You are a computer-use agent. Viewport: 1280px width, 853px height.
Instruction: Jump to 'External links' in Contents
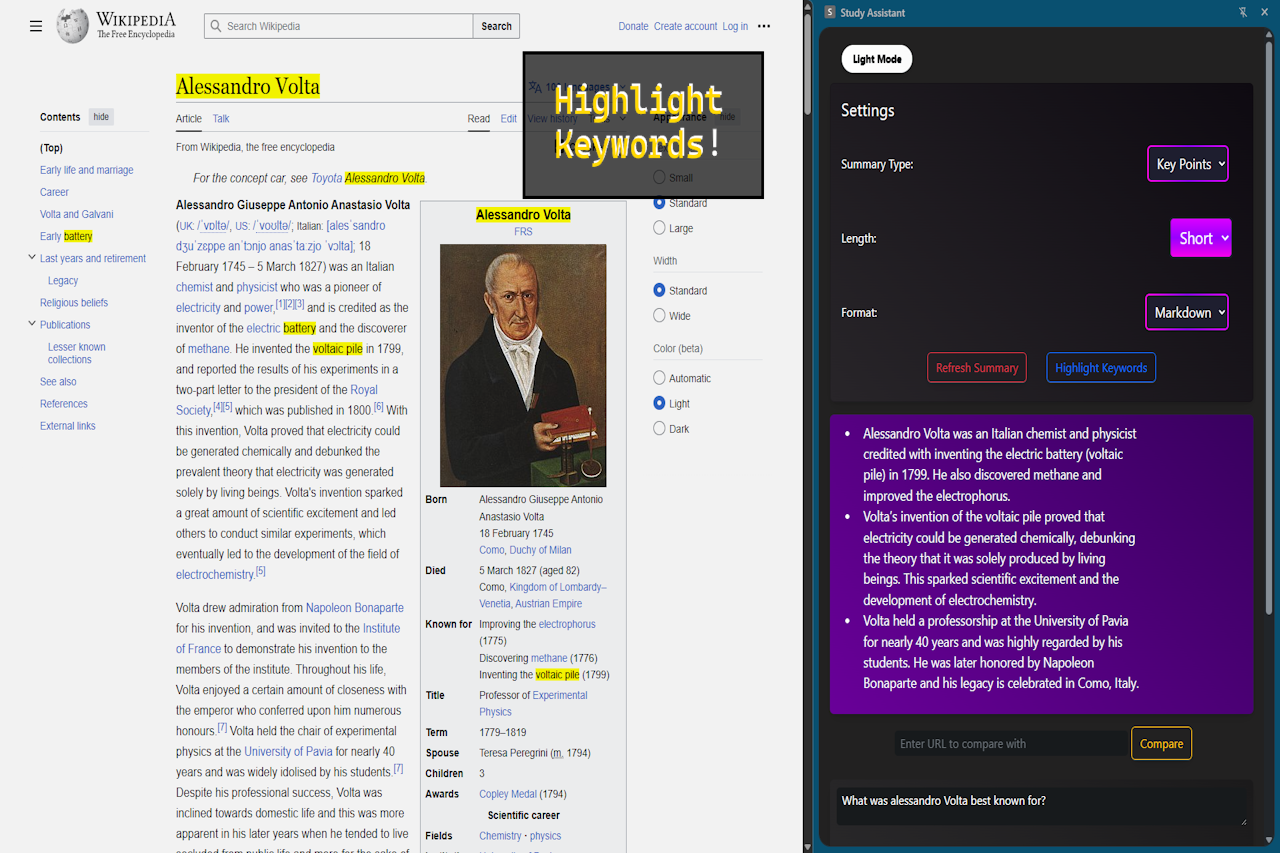(68, 425)
